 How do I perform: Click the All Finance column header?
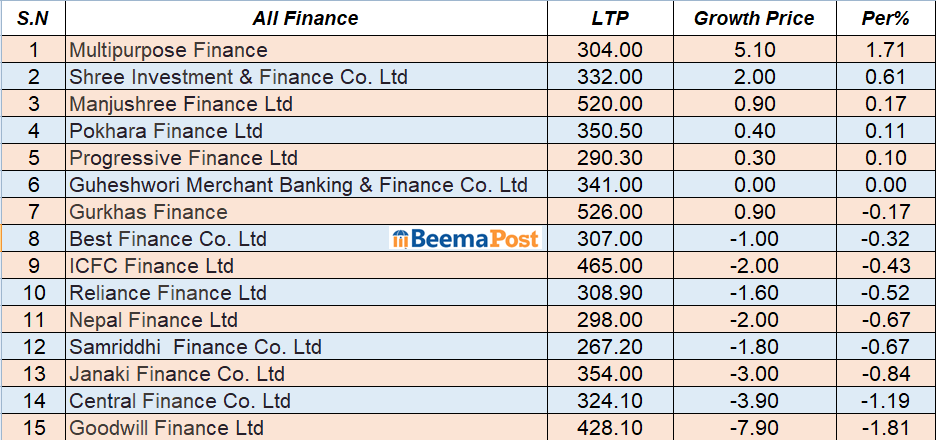(x=305, y=18)
